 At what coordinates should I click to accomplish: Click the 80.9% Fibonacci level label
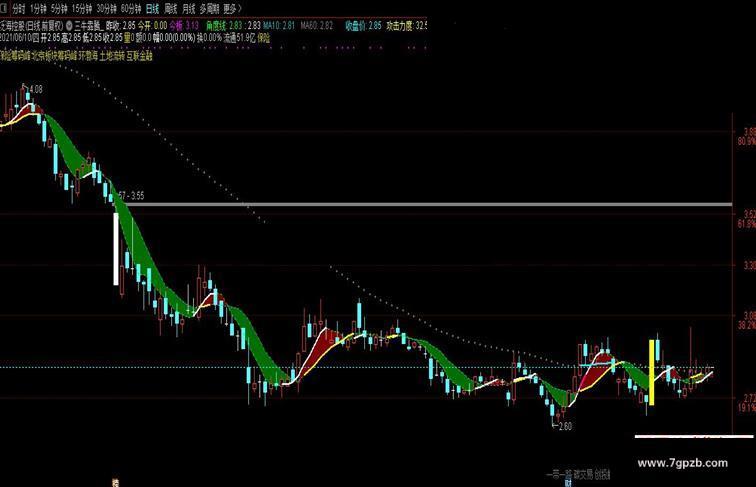tap(746, 141)
